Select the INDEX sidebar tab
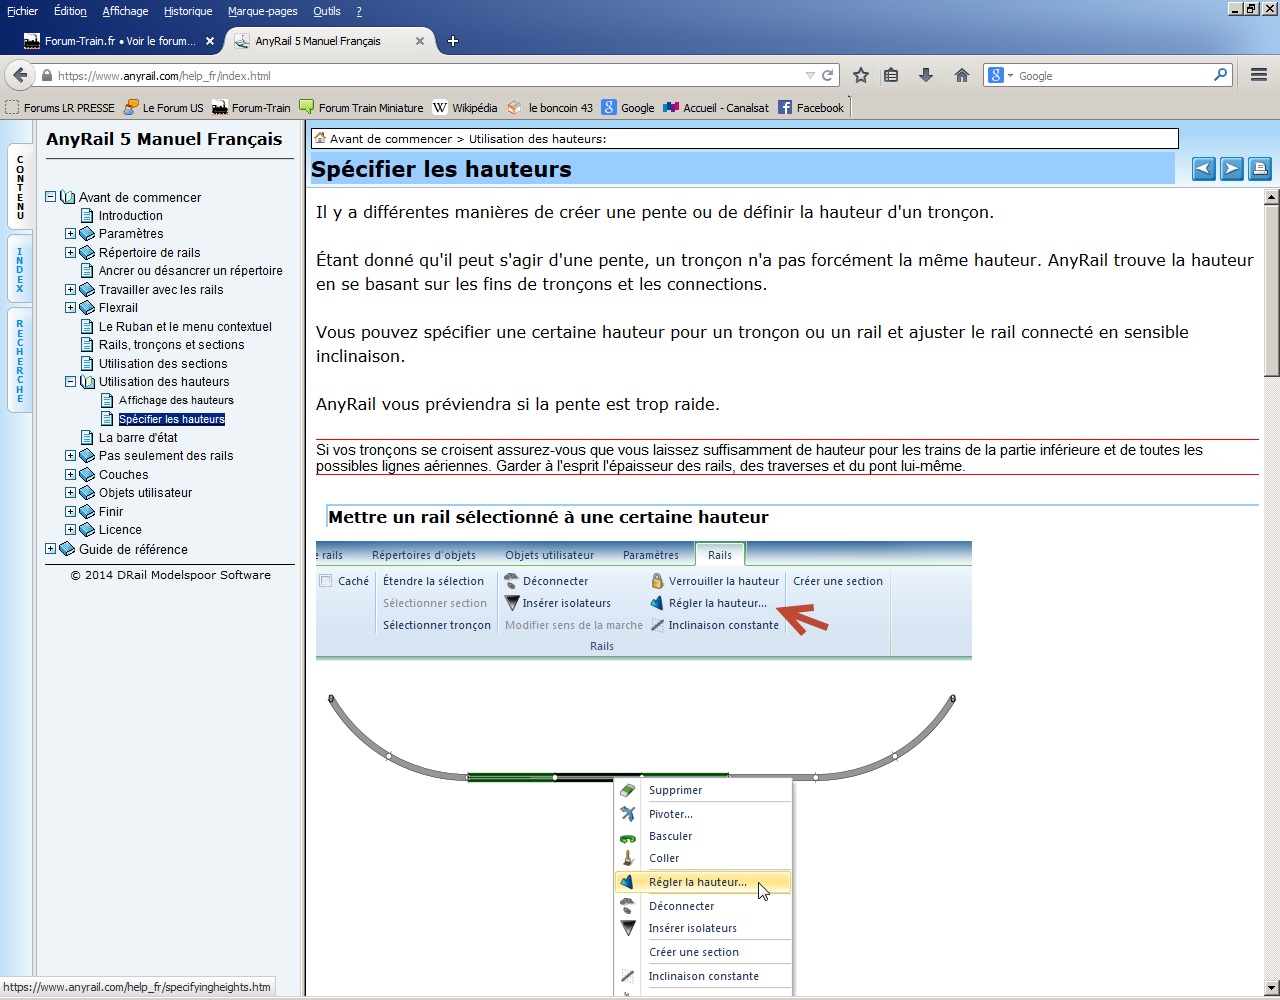Screen dimensions: 1280x1000 (20, 269)
